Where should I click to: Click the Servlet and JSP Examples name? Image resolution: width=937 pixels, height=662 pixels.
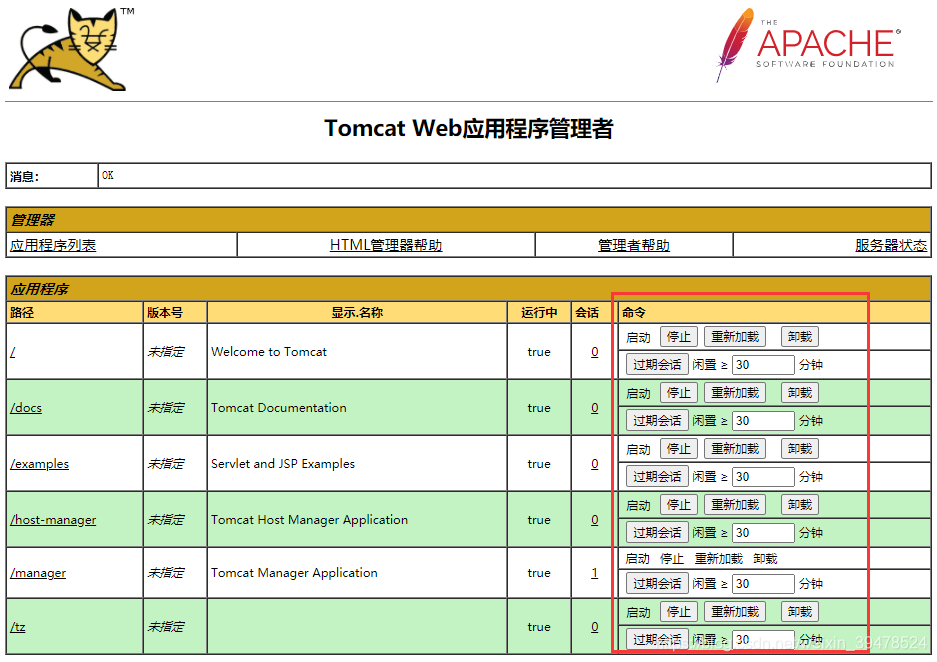[283, 464]
